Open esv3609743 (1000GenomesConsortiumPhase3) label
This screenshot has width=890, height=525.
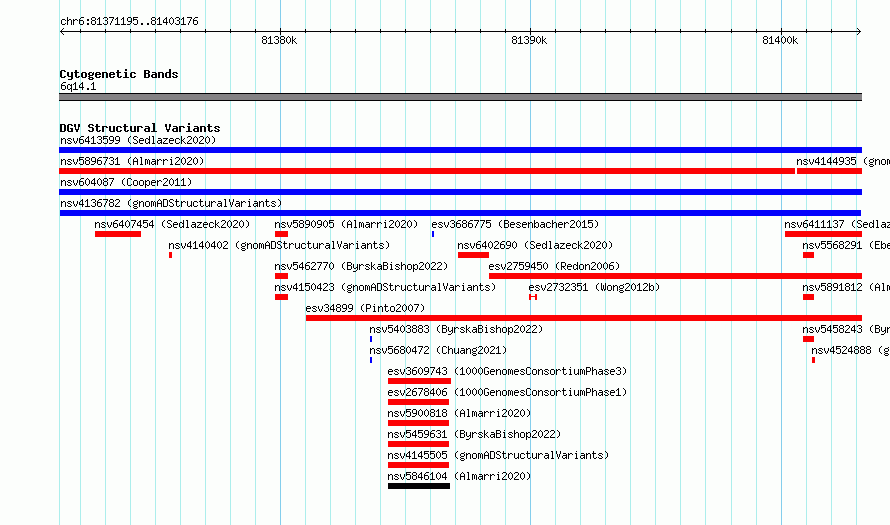[x=507, y=371]
